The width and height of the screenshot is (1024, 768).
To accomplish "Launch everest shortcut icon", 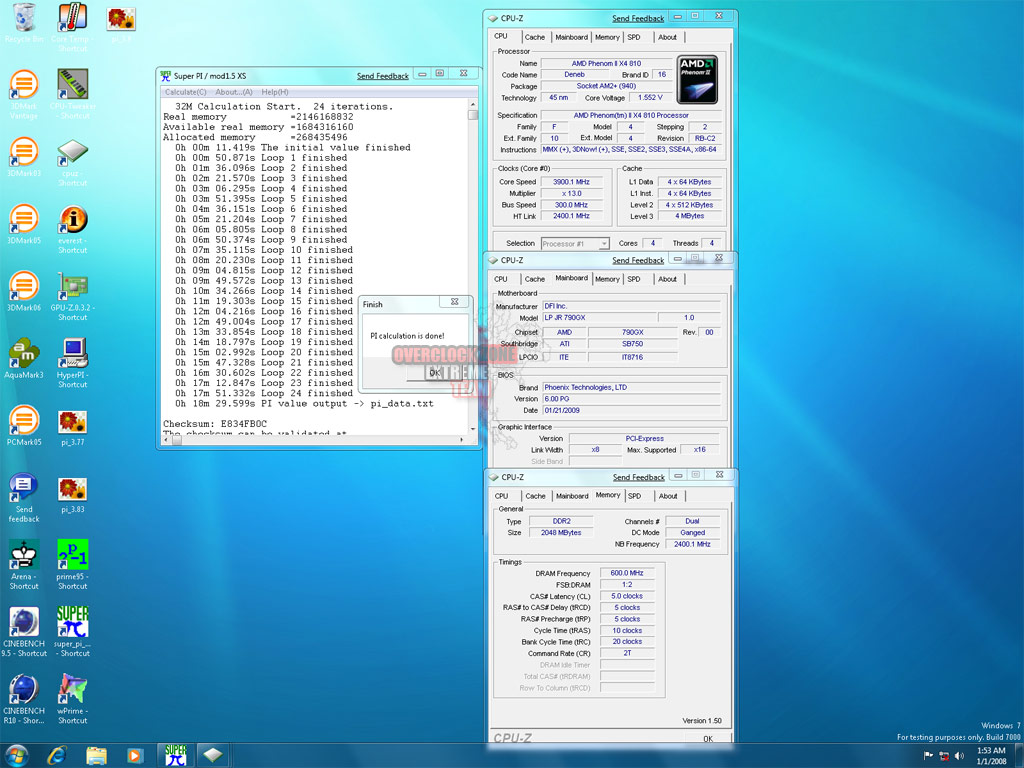I will click(x=72, y=229).
